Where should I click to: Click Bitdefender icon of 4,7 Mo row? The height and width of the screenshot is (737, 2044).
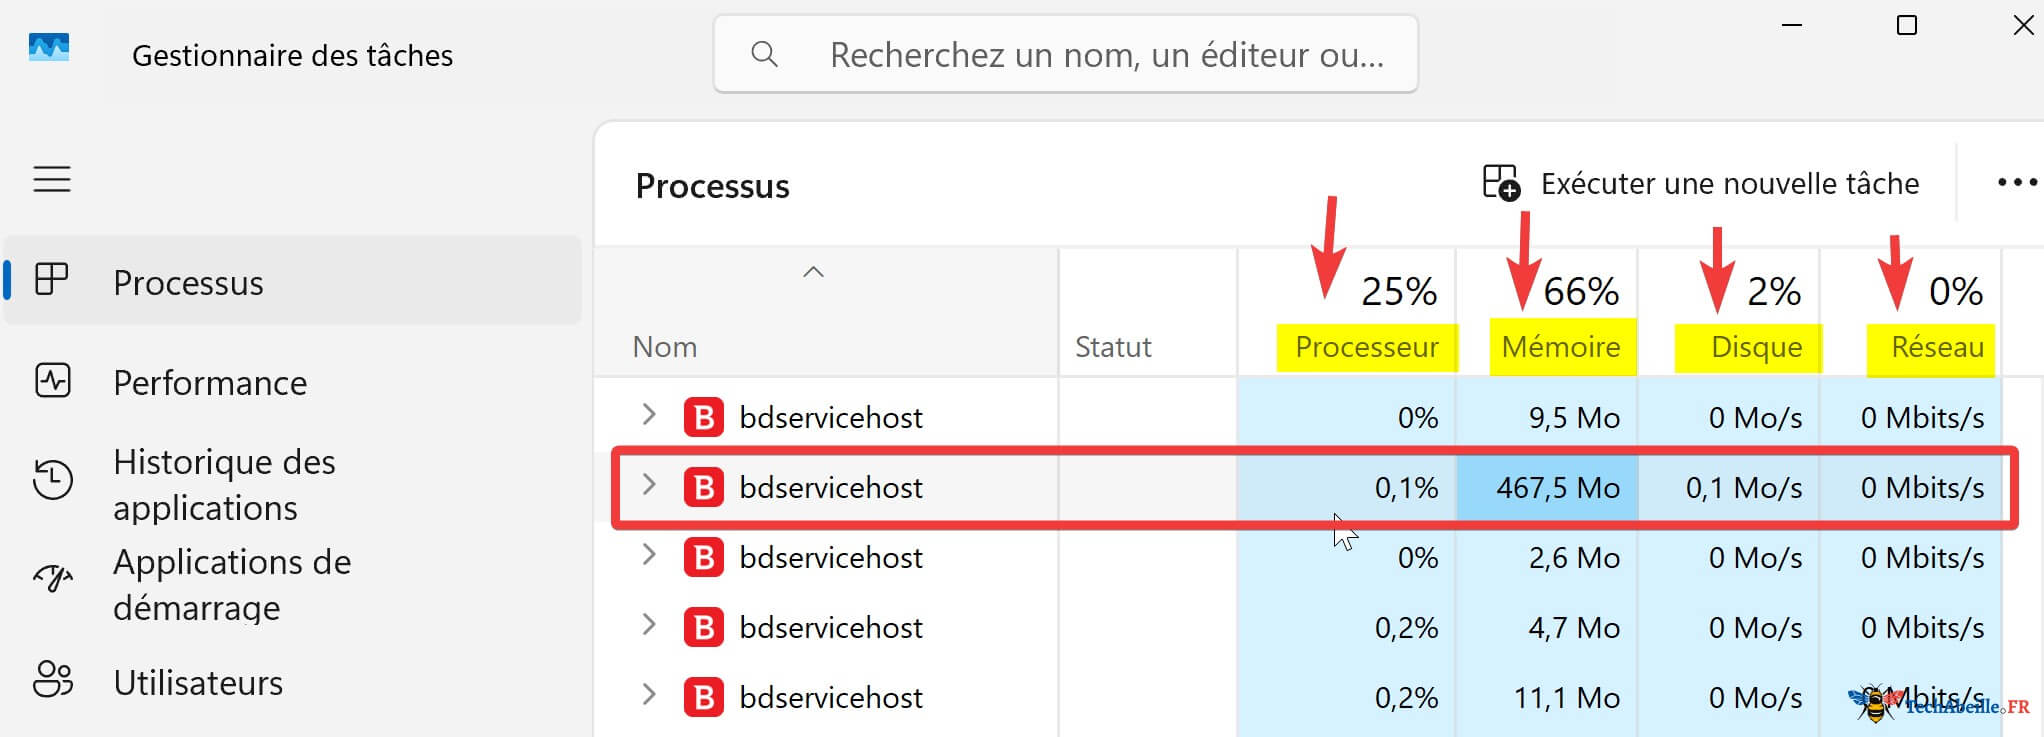point(703,627)
